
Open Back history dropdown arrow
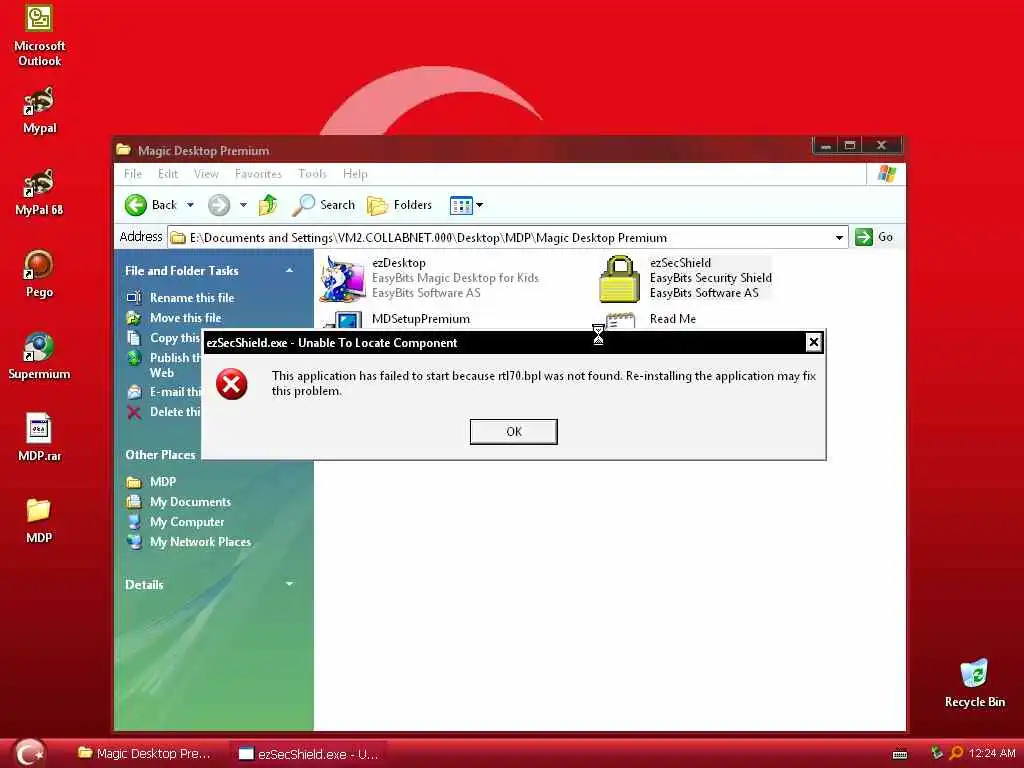point(190,205)
